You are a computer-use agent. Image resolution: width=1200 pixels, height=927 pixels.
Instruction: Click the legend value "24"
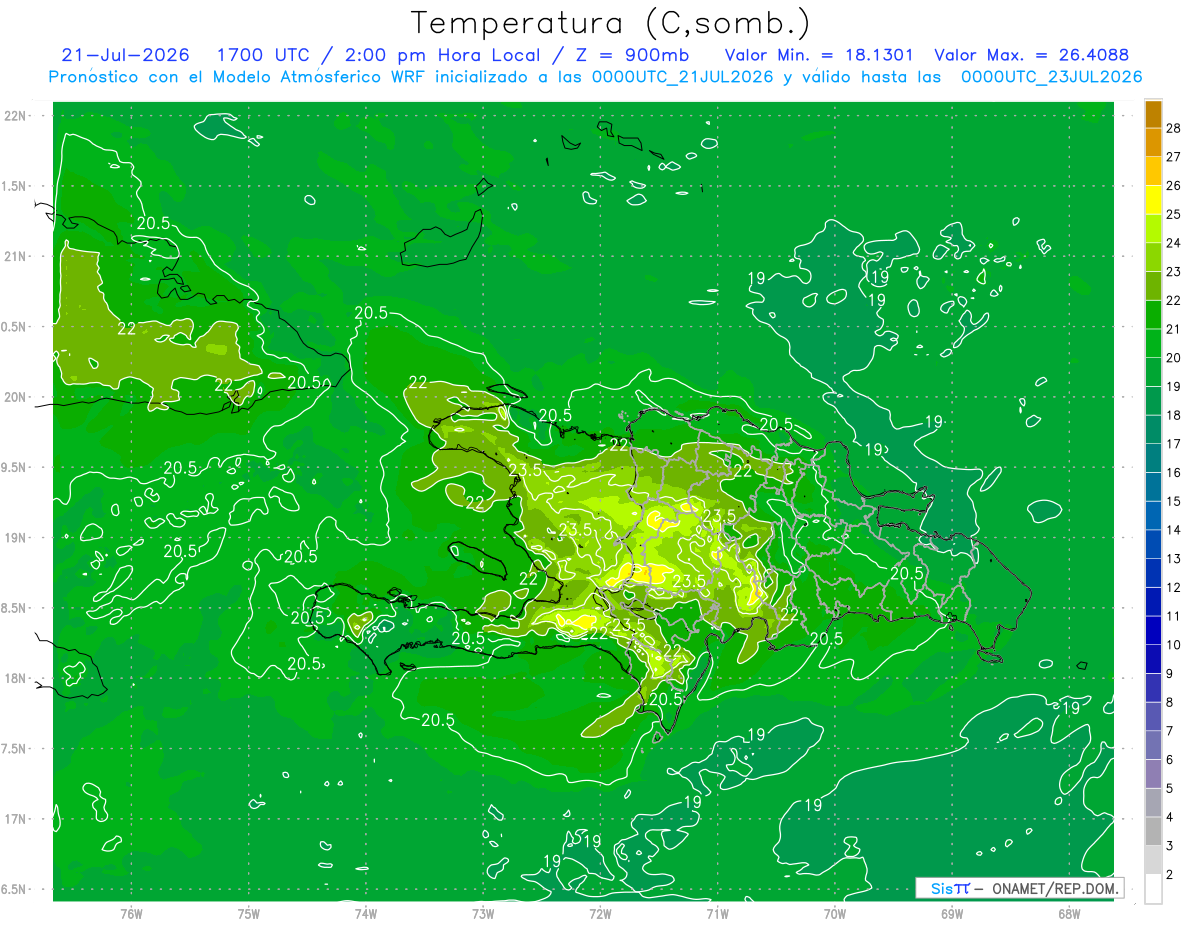coord(1173,243)
